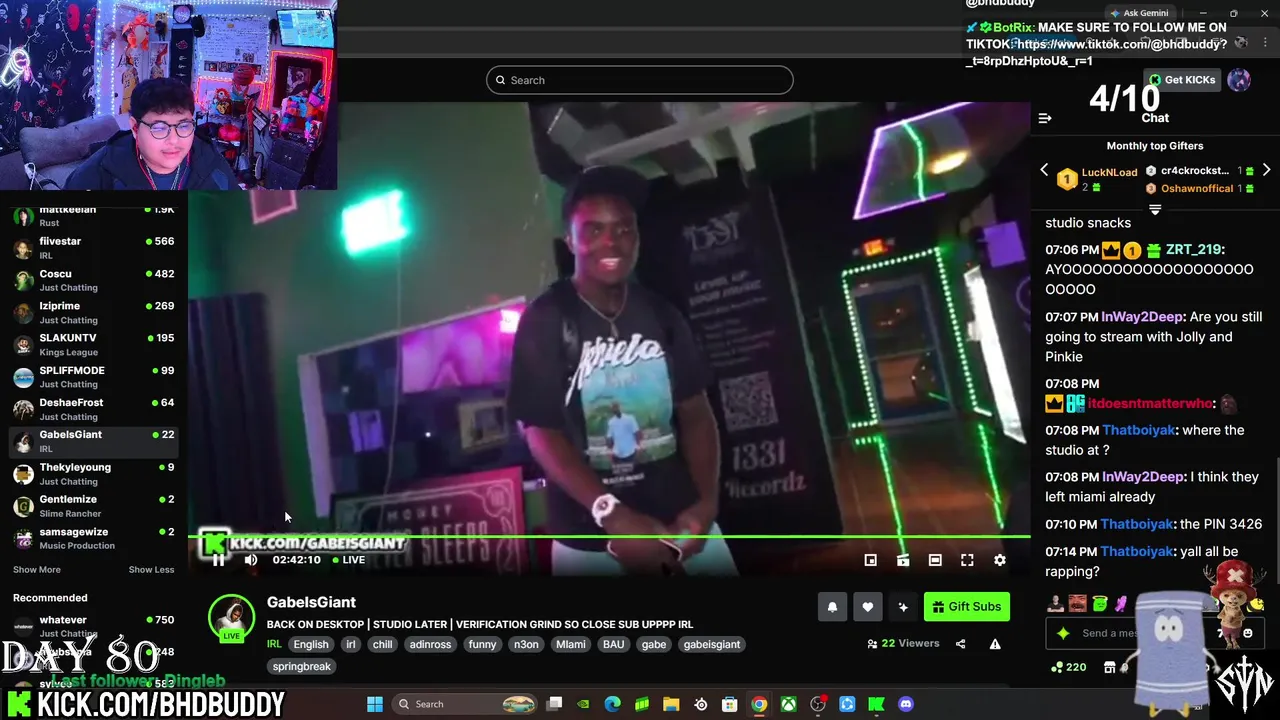Open the shop storefront icon below chat

click(1109, 667)
